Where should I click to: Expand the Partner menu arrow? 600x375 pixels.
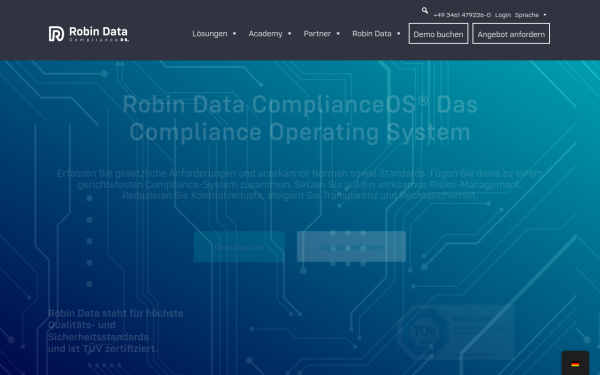338,34
